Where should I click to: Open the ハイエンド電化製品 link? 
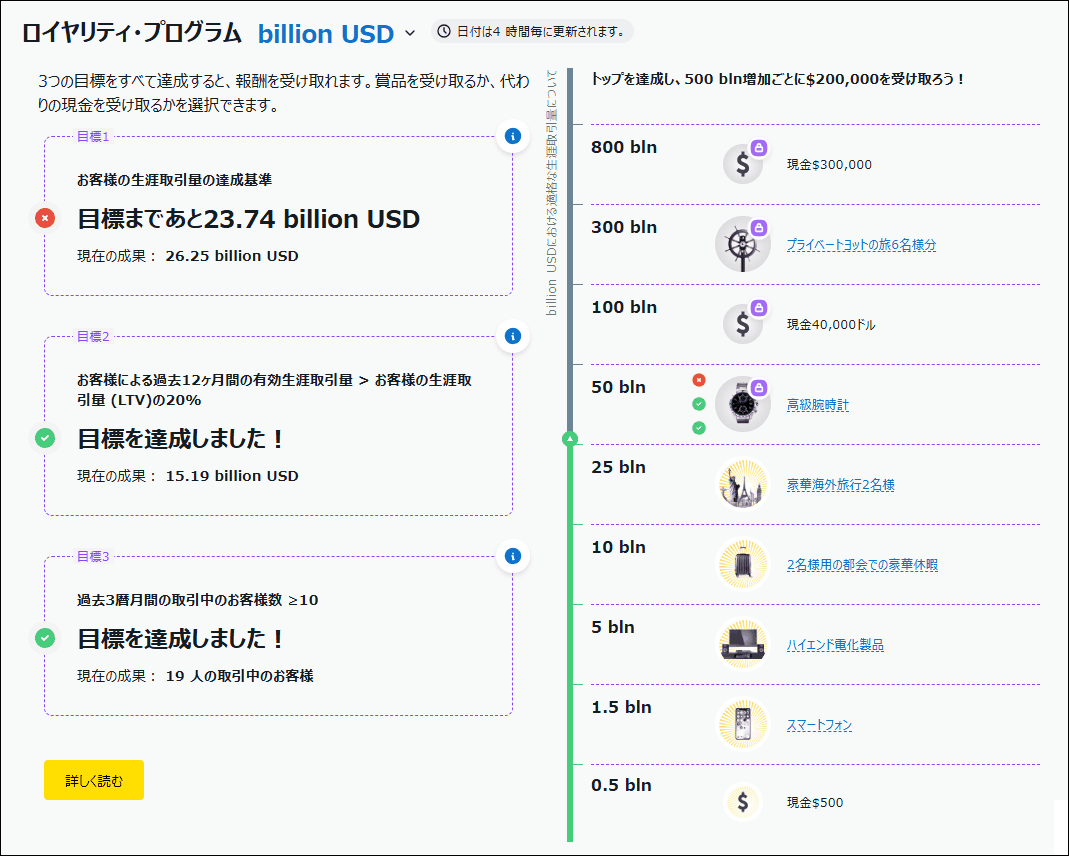(835, 645)
